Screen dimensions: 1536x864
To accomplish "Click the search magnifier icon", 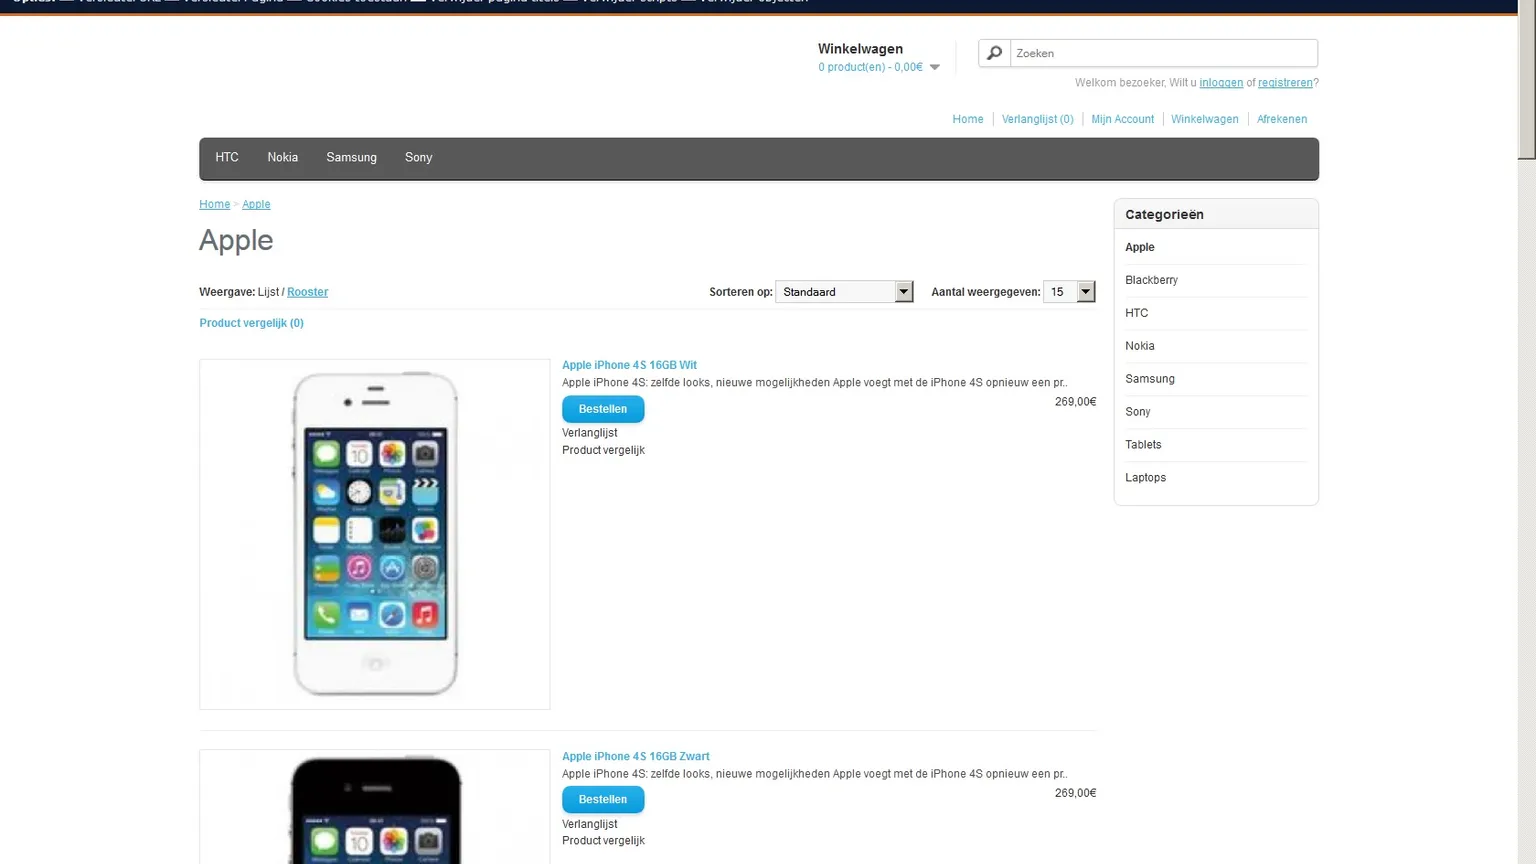I will 994,53.
